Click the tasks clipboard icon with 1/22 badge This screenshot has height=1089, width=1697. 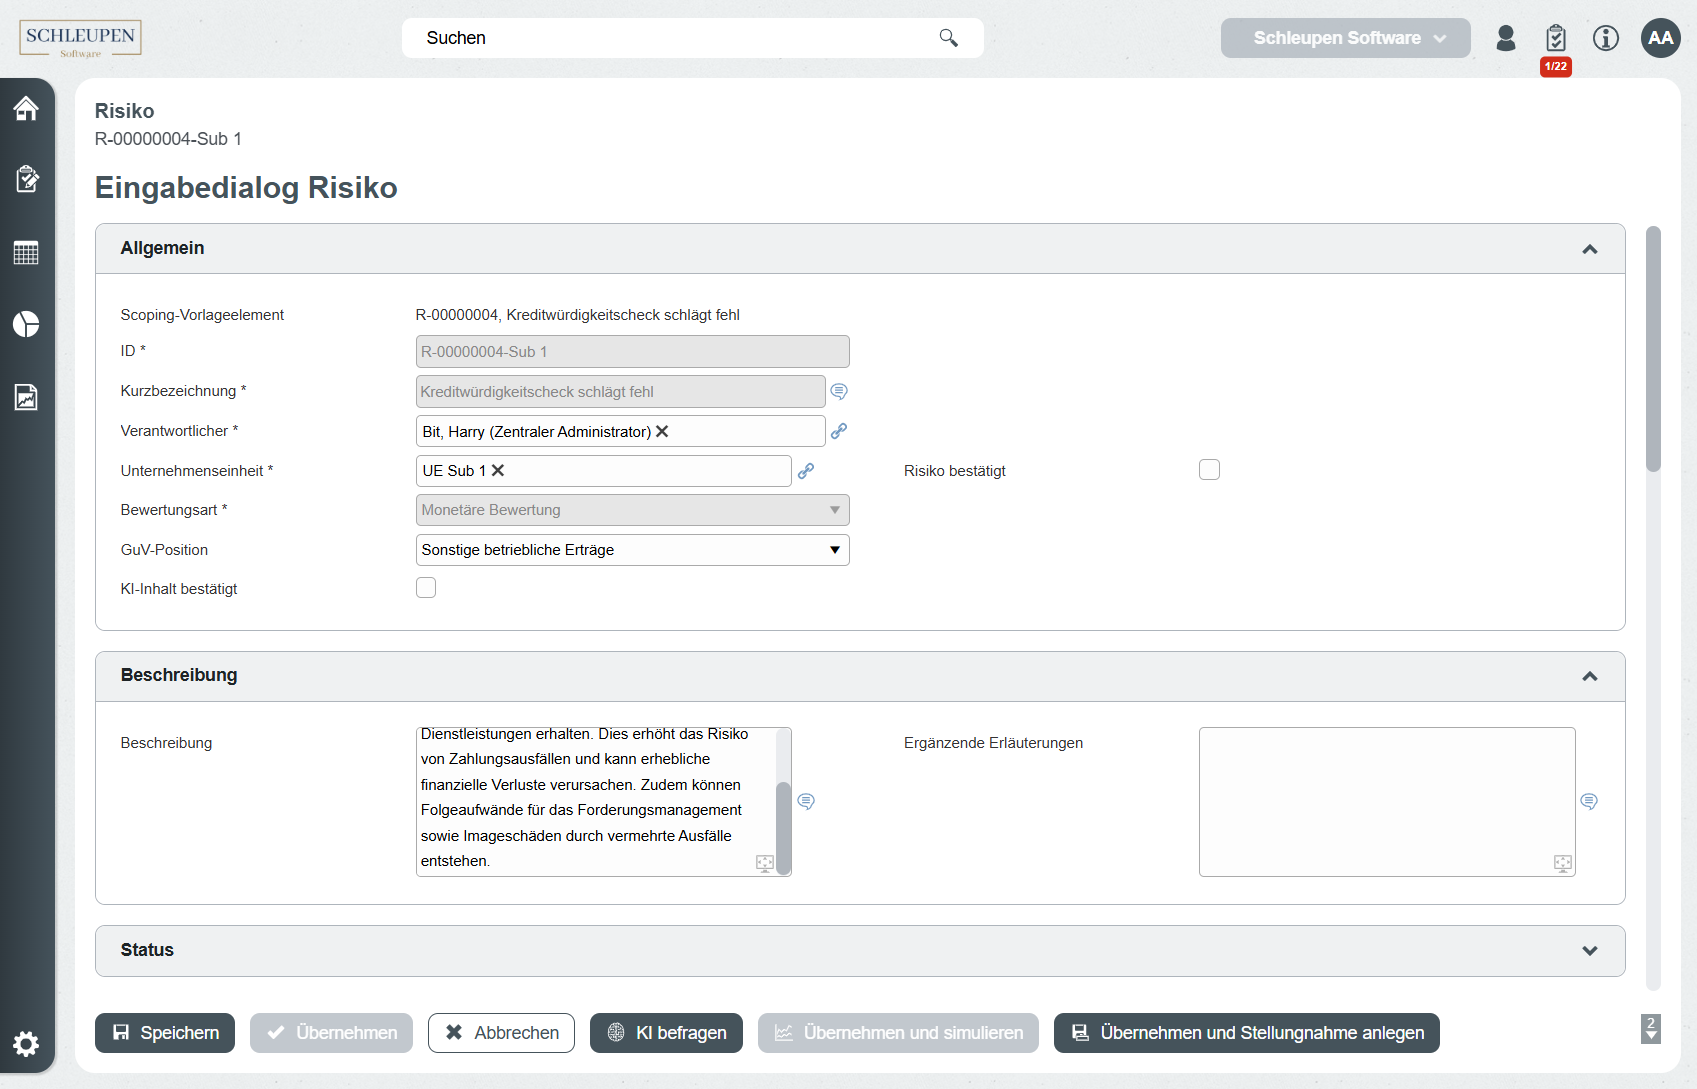(1555, 39)
